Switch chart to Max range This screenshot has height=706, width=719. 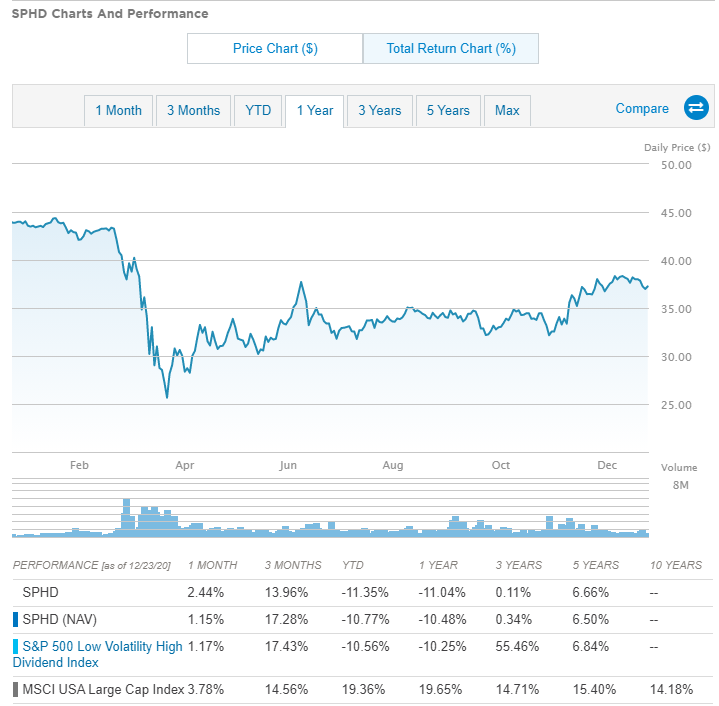(x=507, y=110)
